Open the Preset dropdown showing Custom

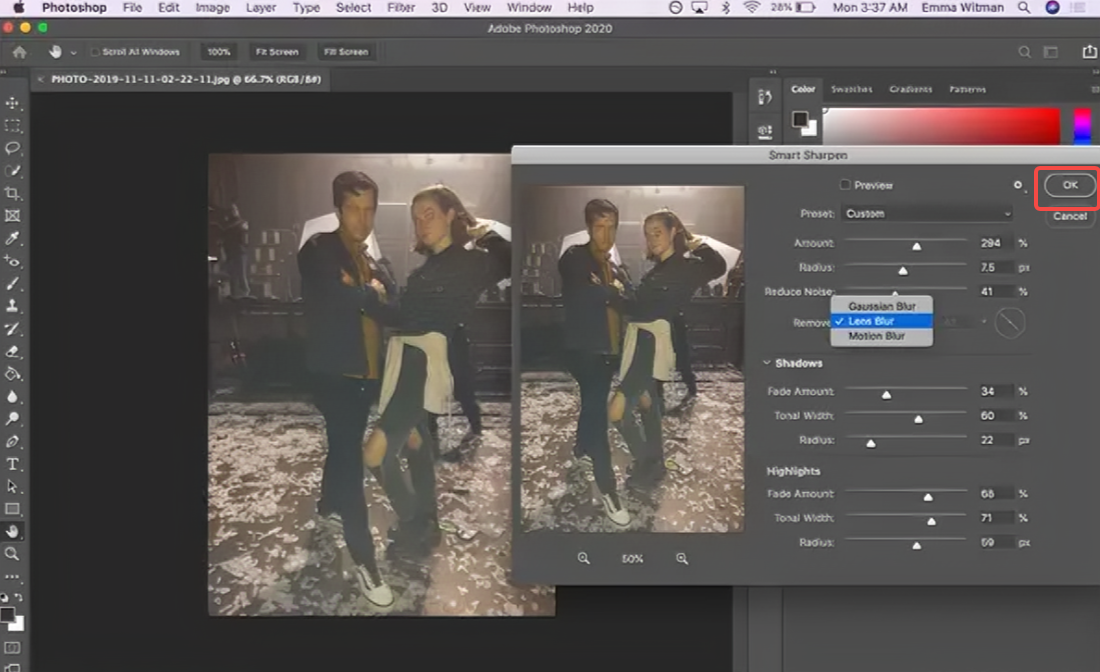click(x=926, y=213)
